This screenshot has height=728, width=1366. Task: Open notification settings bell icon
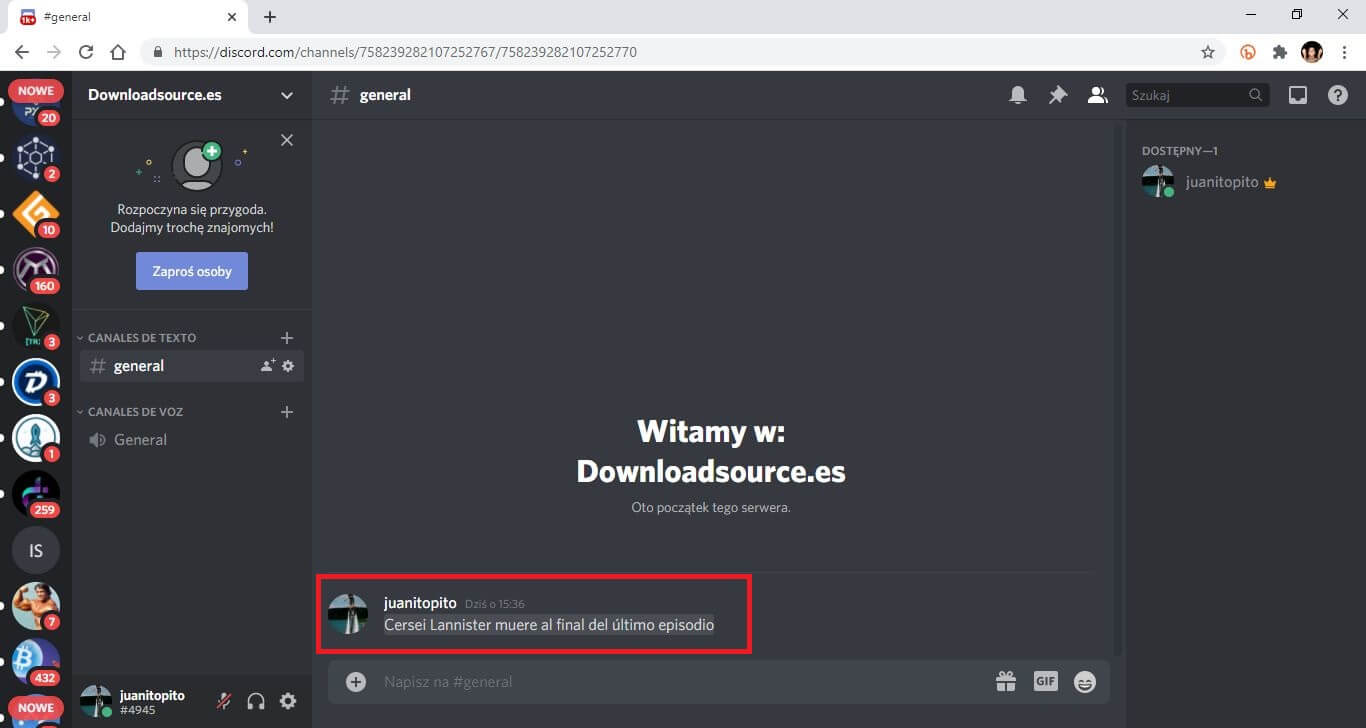click(1017, 95)
